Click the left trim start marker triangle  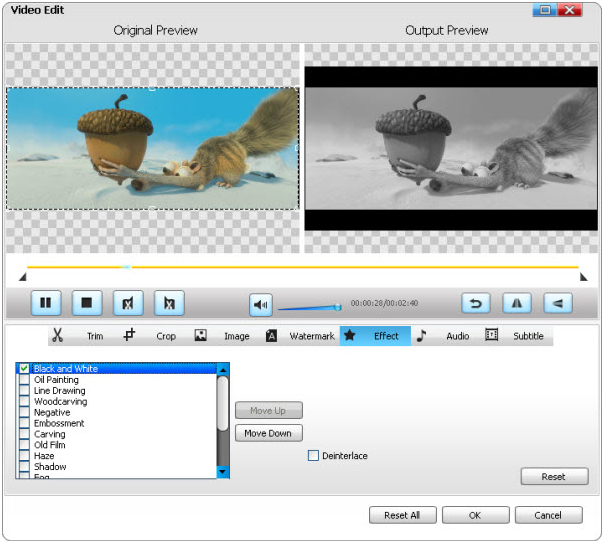click(x=23, y=277)
